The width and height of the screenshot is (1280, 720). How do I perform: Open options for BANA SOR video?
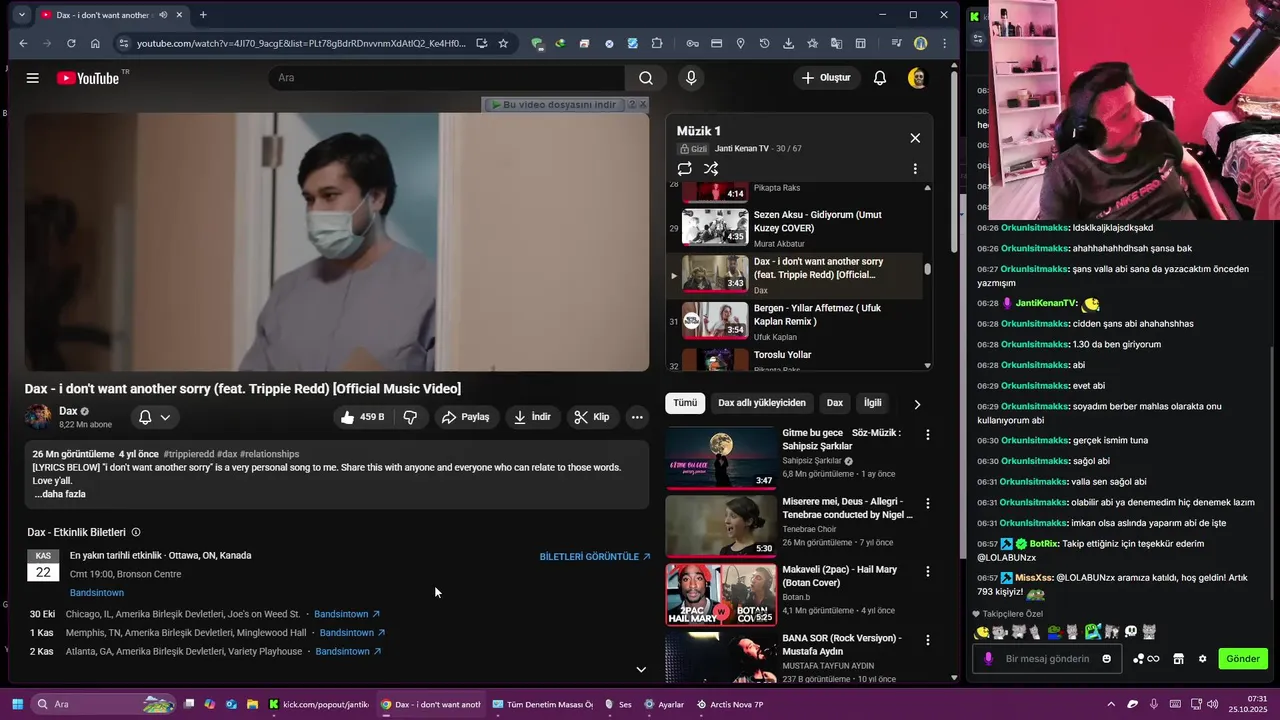tap(927, 639)
